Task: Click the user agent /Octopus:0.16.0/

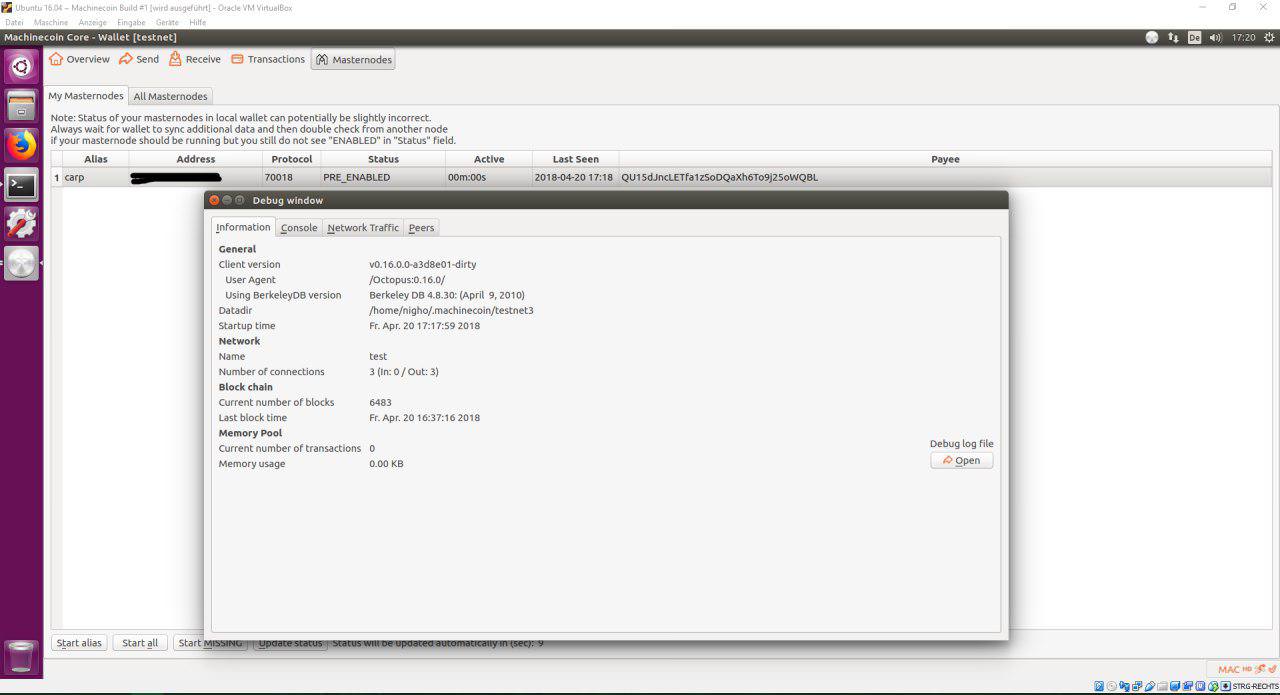Action: [407, 280]
